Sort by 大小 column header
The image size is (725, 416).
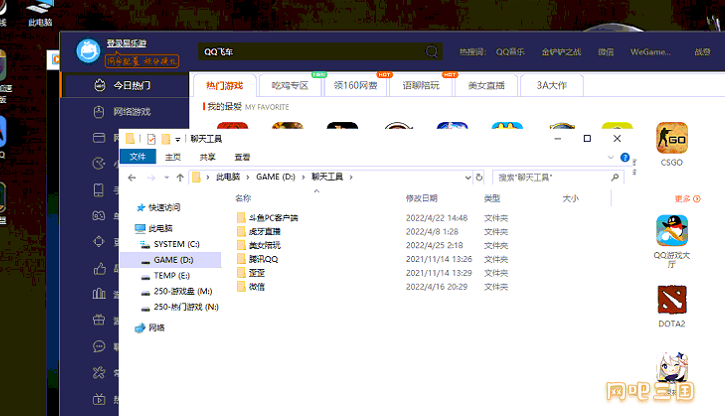click(571, 198)
